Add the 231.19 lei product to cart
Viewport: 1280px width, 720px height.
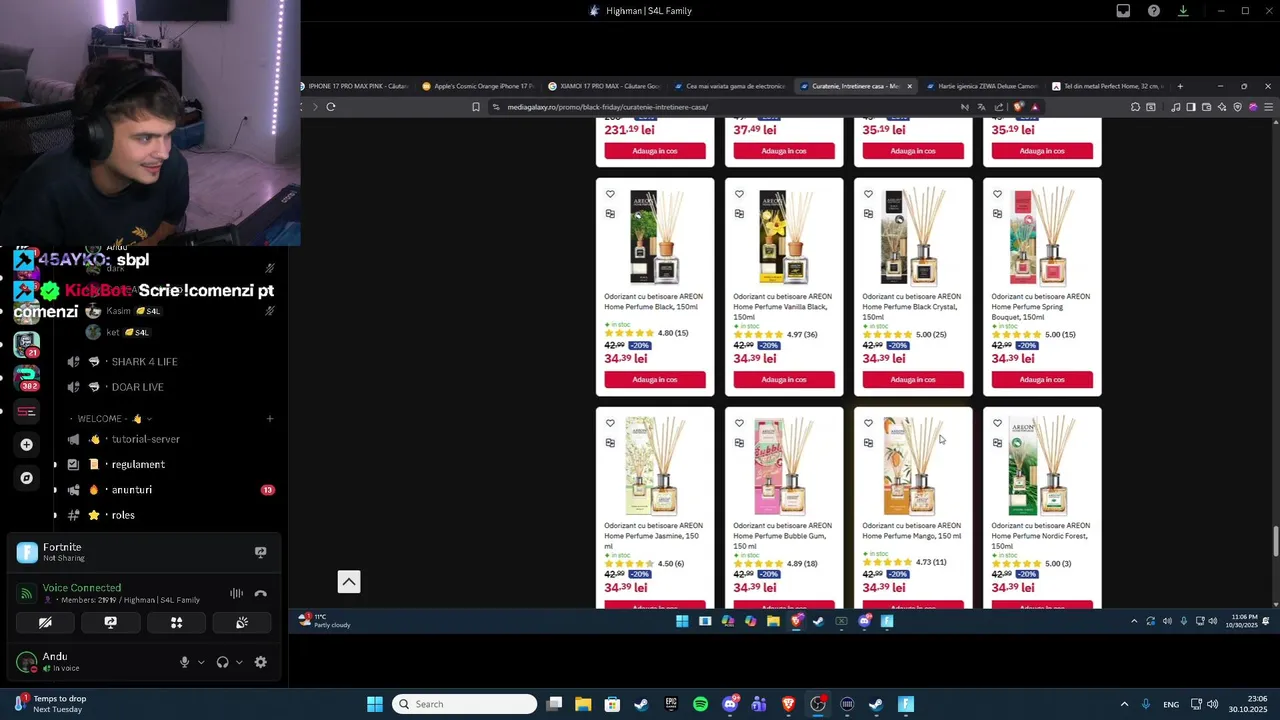655,151
